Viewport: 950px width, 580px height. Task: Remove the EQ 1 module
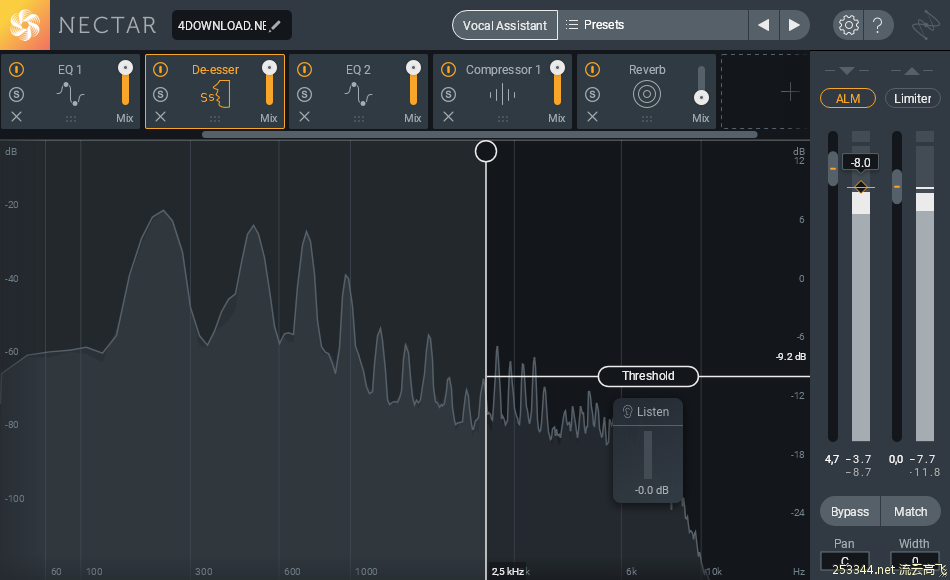tap(16, 117)
